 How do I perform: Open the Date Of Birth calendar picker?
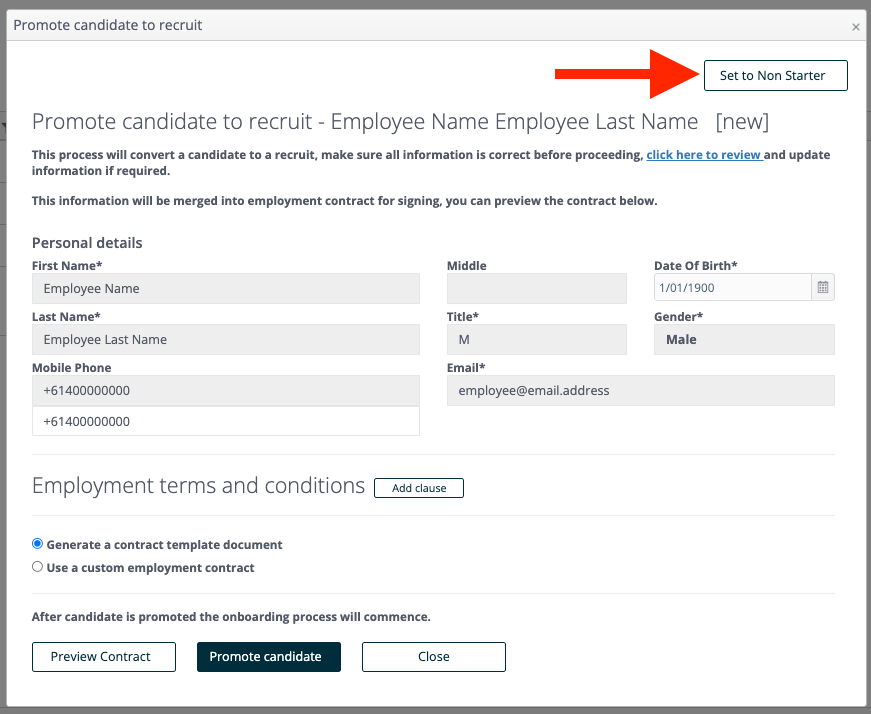coord(823,287)
